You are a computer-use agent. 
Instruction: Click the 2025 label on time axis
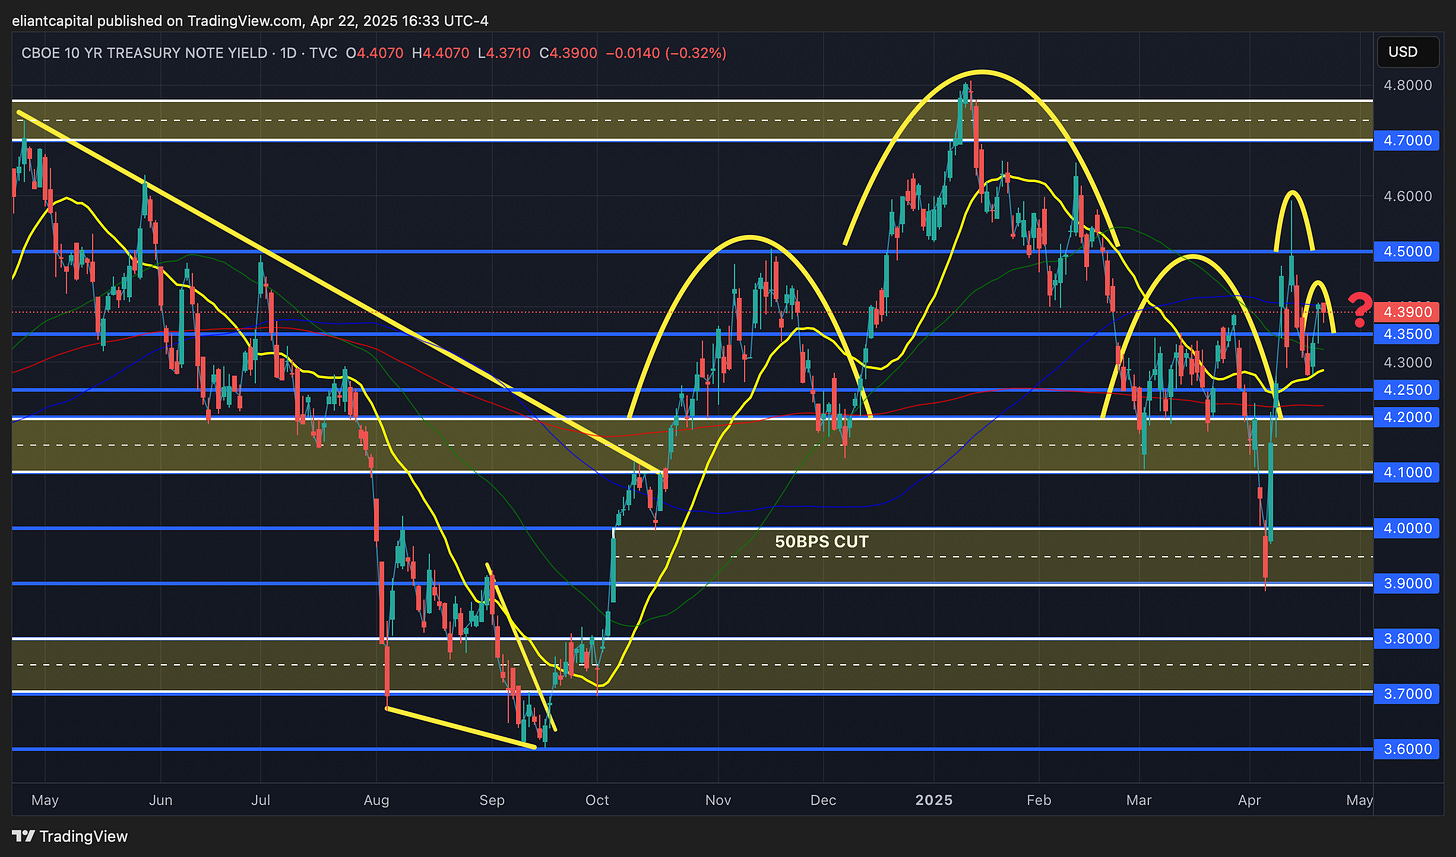[934, 800]
